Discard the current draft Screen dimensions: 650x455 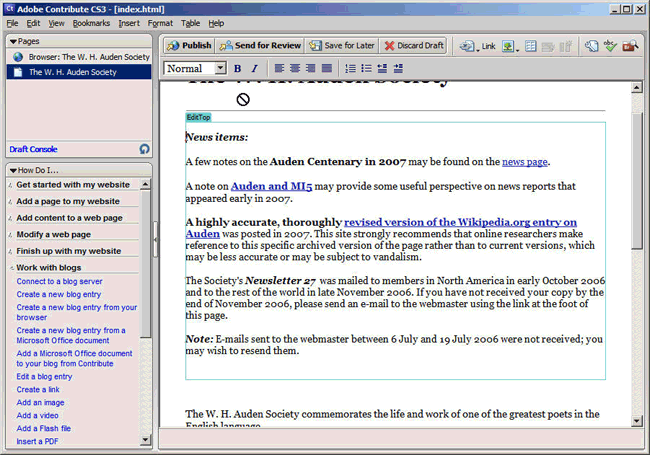[x=413, y=46]
